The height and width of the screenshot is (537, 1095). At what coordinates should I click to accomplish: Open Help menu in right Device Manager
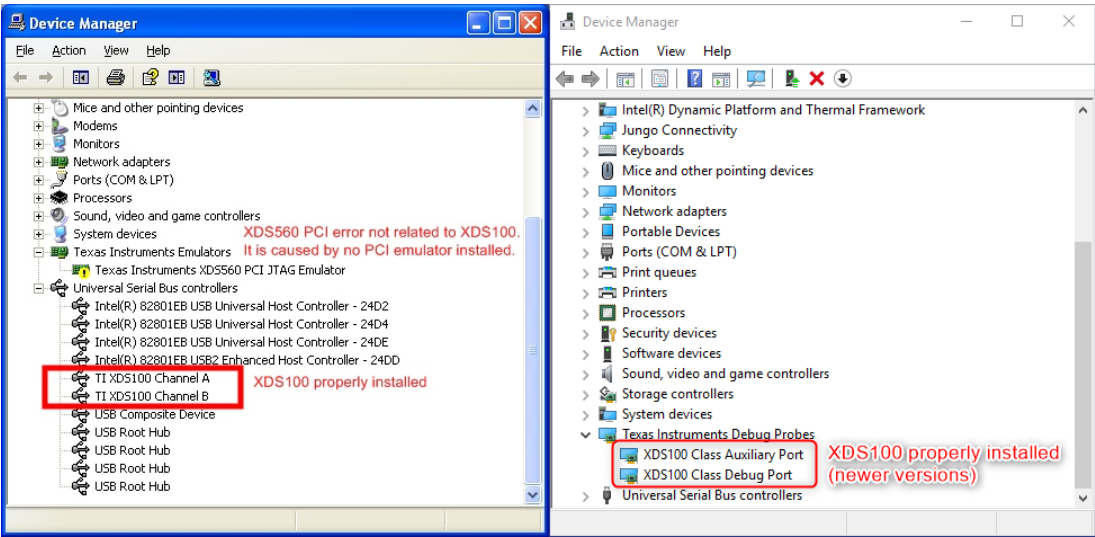[716, 51]
